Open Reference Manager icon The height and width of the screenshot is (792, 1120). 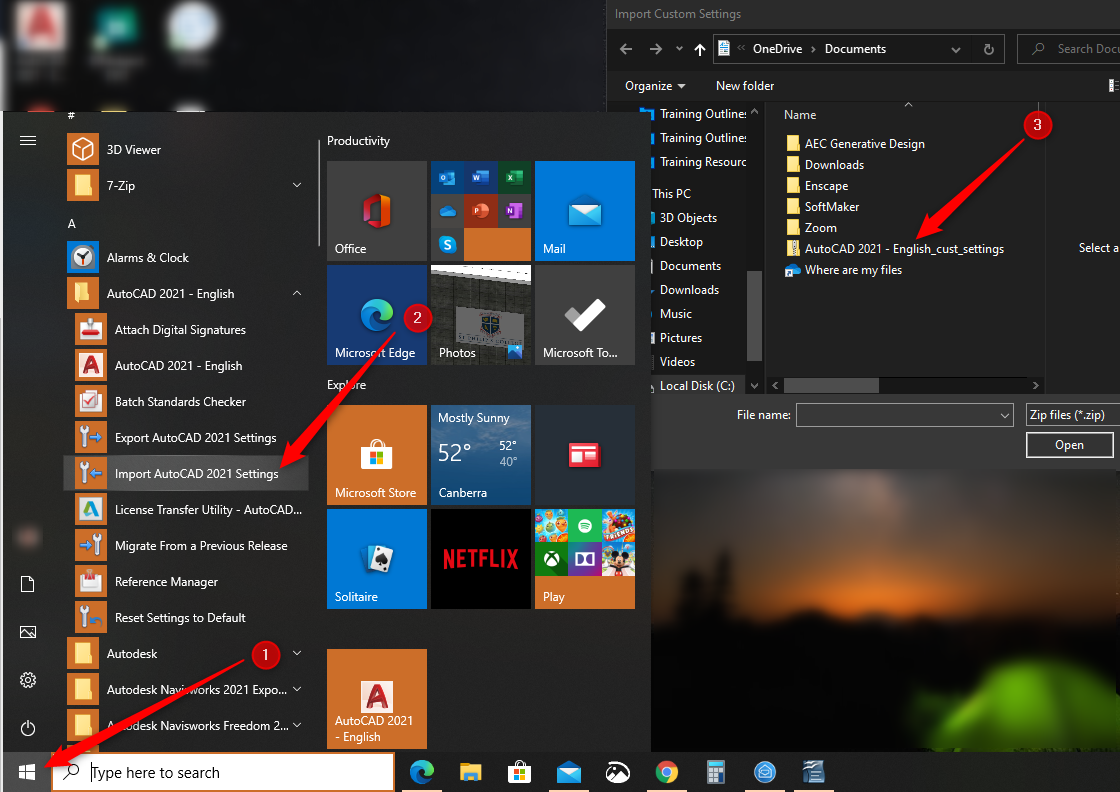91,581
